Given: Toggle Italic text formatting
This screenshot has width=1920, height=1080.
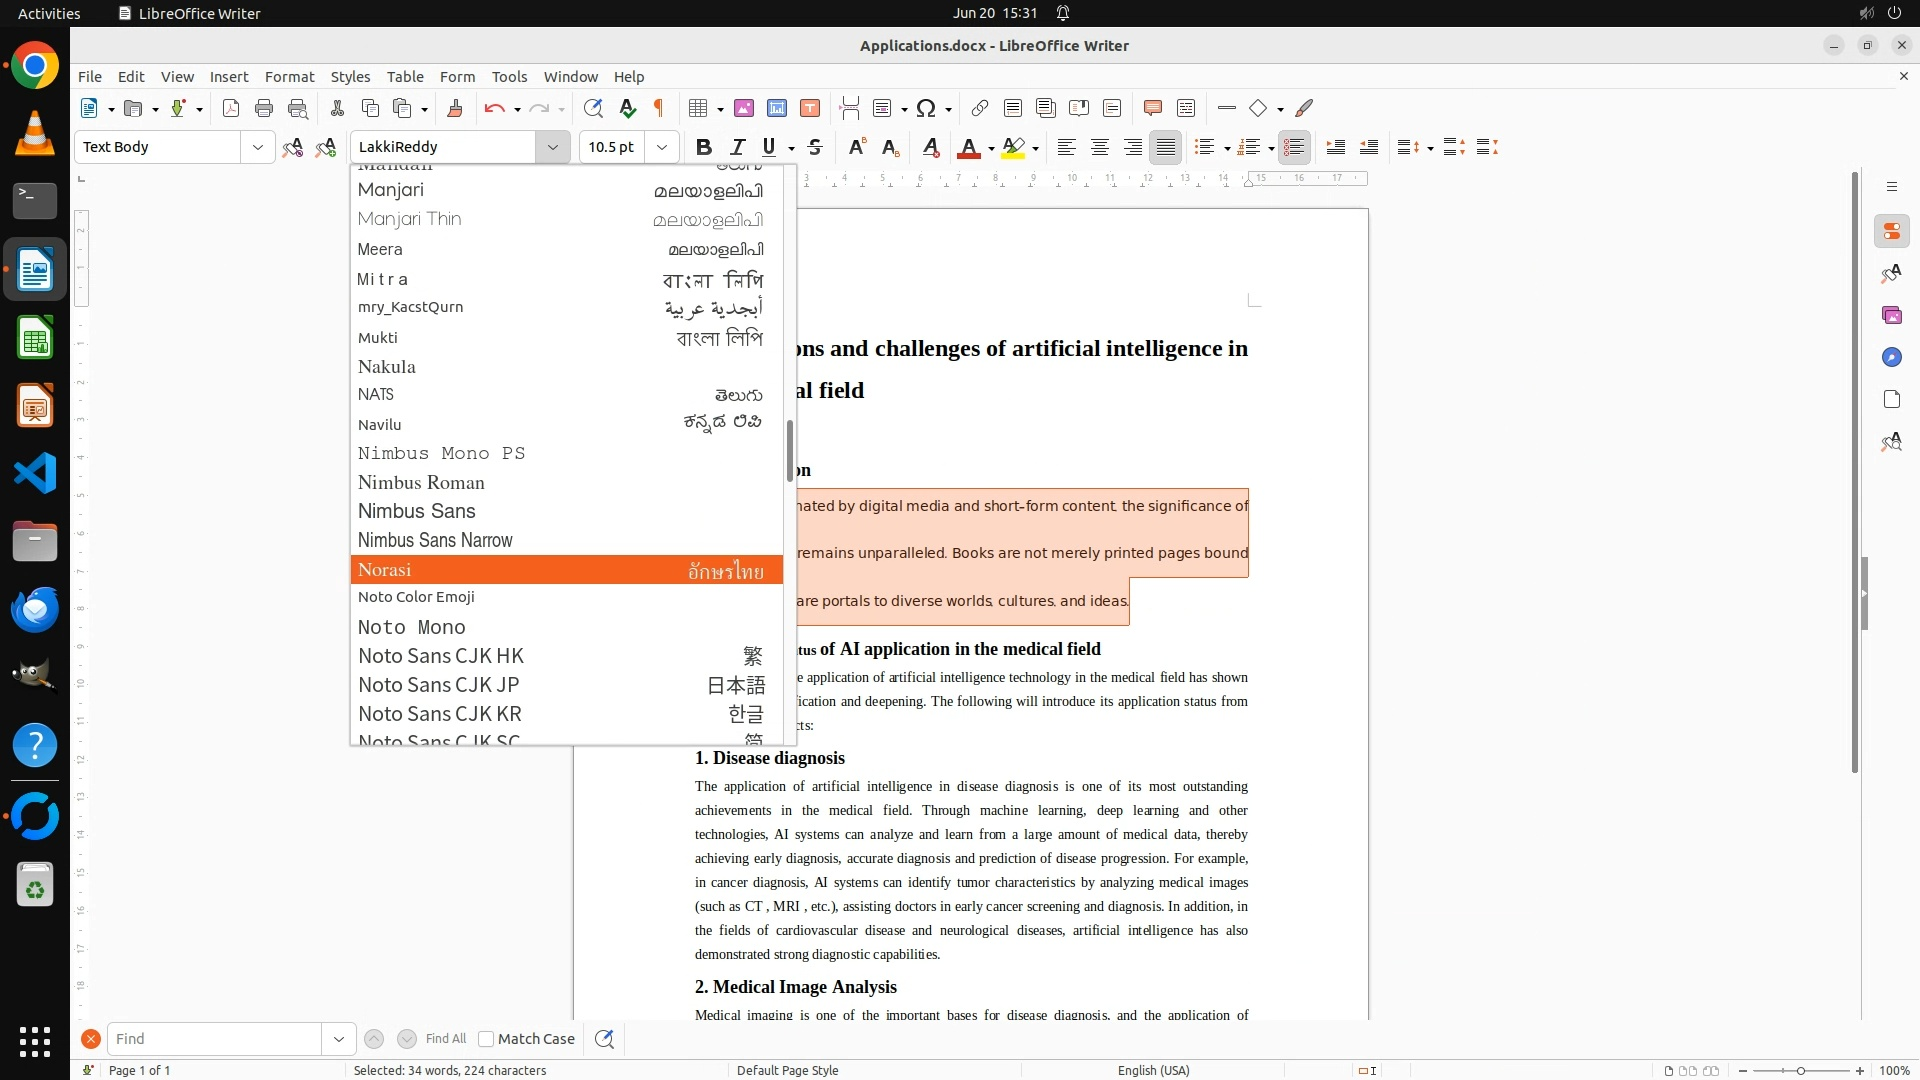Looking at the screenshot, I should 738,147.
